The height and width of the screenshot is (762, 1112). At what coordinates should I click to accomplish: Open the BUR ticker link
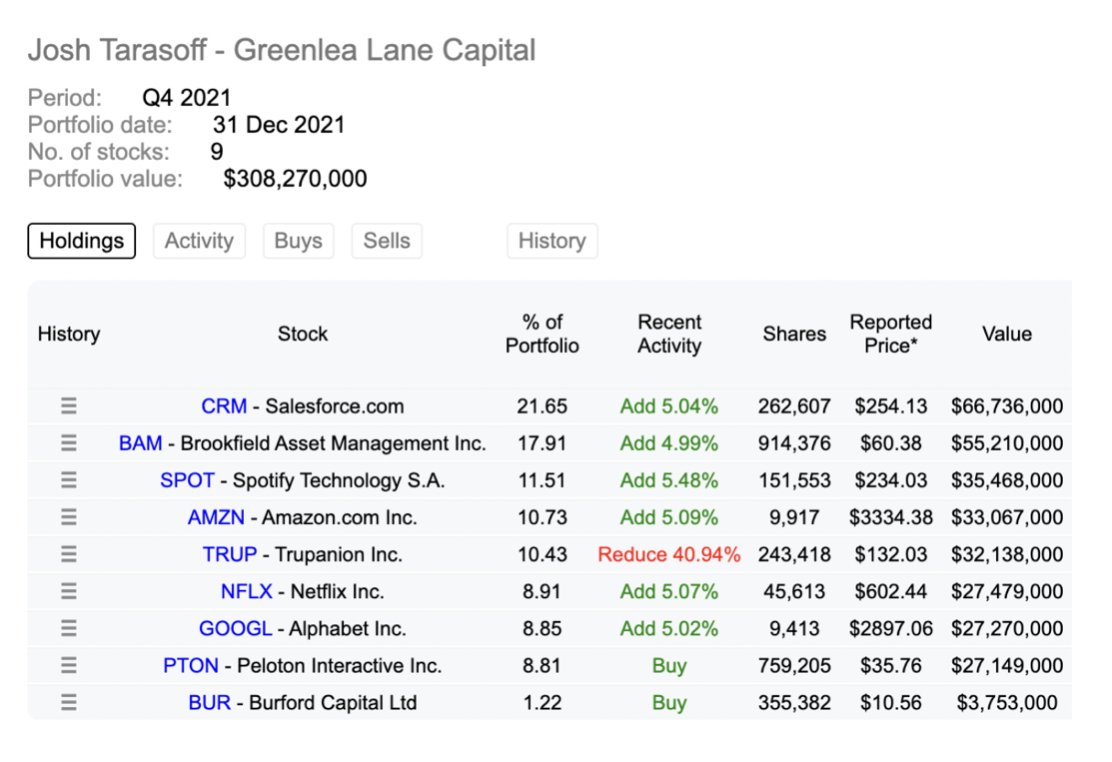pos(209,702)
